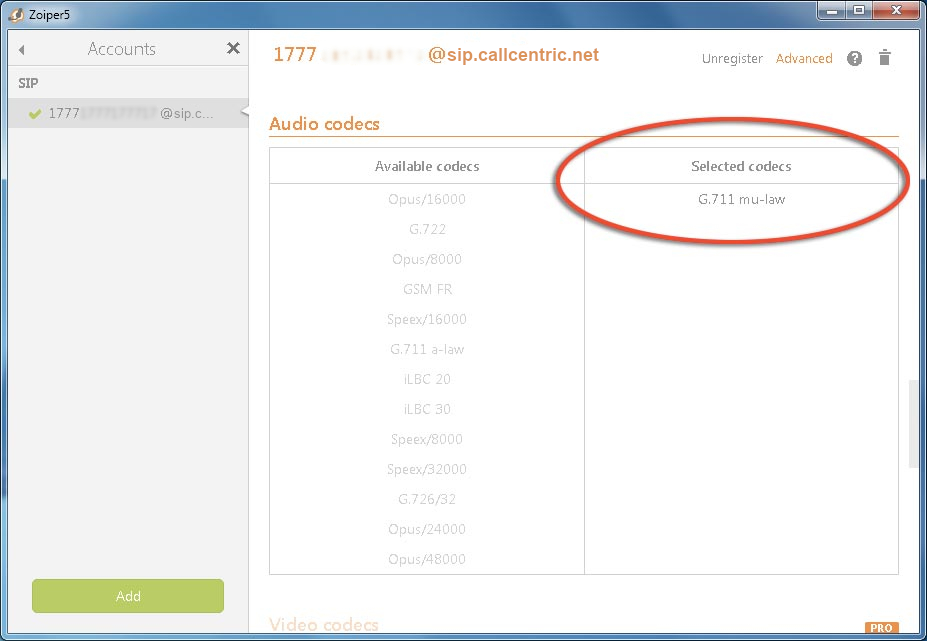Screen dimensions: 927x641
Task: Maximize the Zoiper5 window
Action: pos(859,11)
